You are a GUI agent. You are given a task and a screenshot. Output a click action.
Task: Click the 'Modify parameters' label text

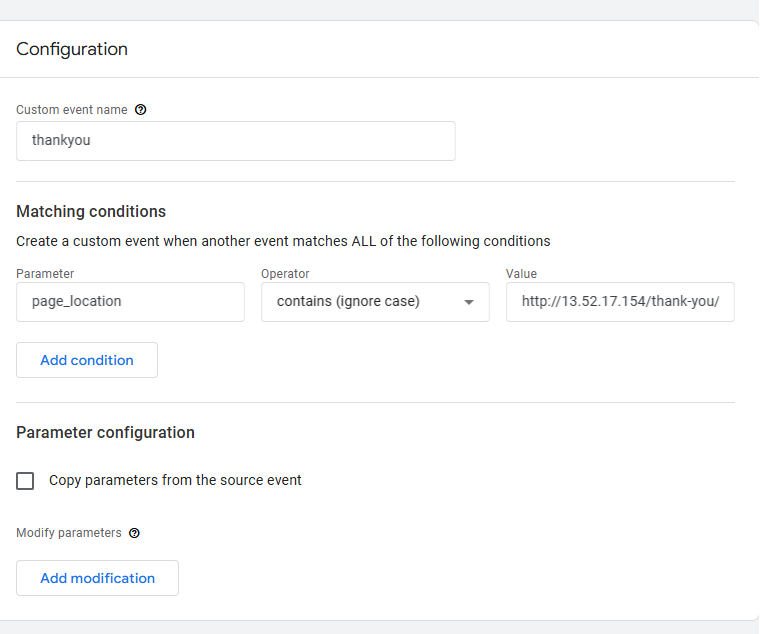pyautogui.click(x=69, y=533)
